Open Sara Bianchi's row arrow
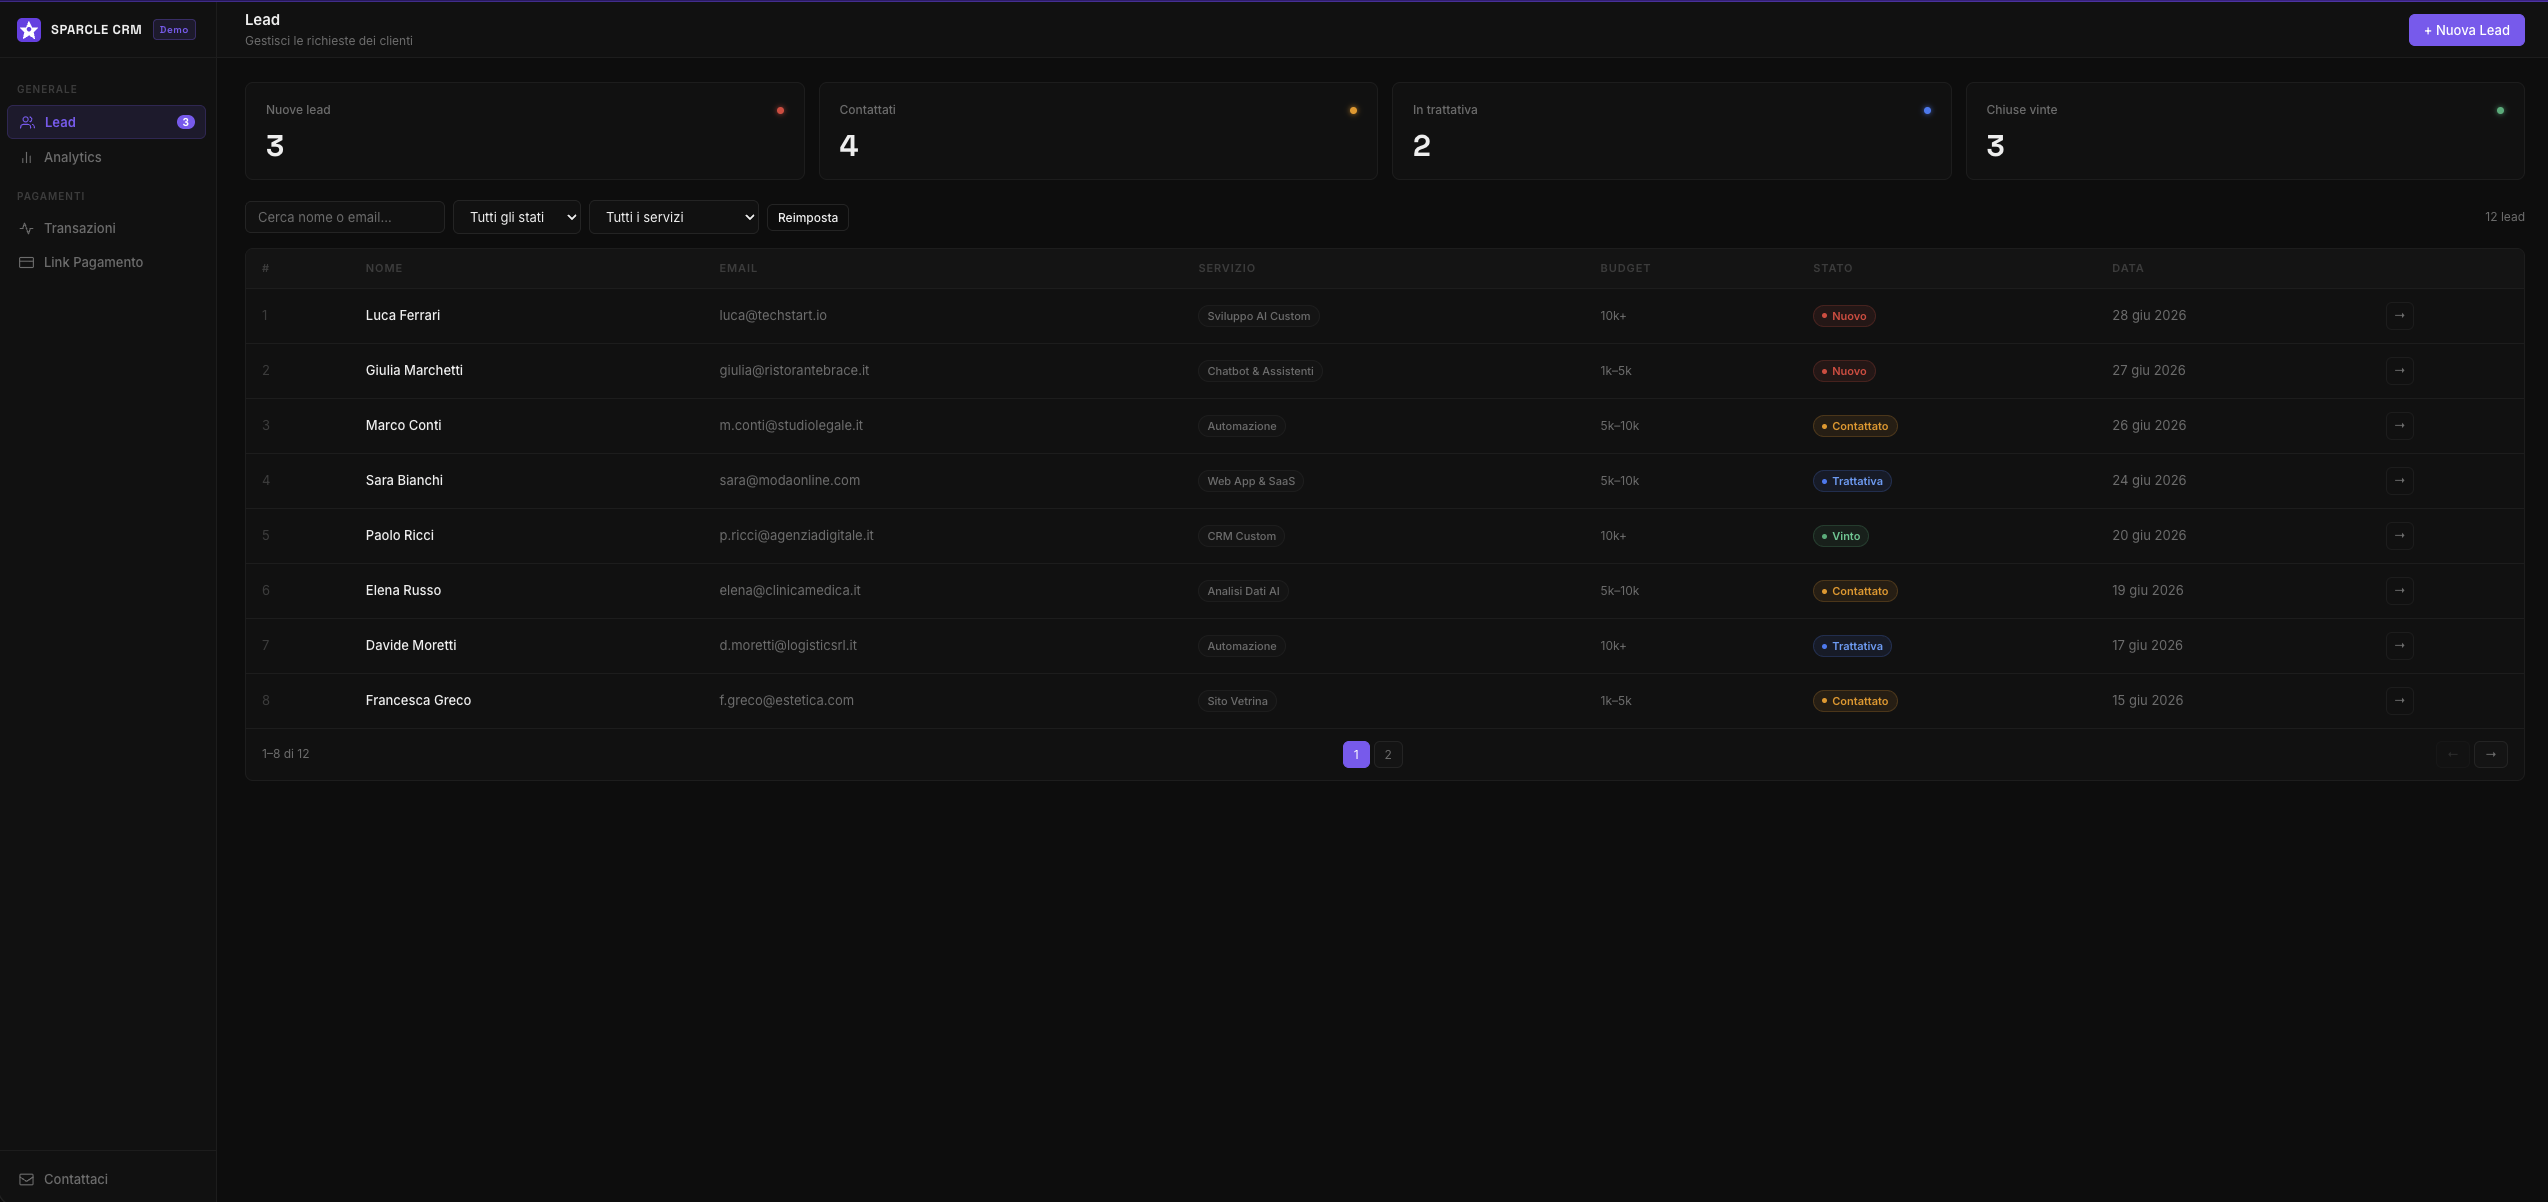 click(x=2400, y=480)
